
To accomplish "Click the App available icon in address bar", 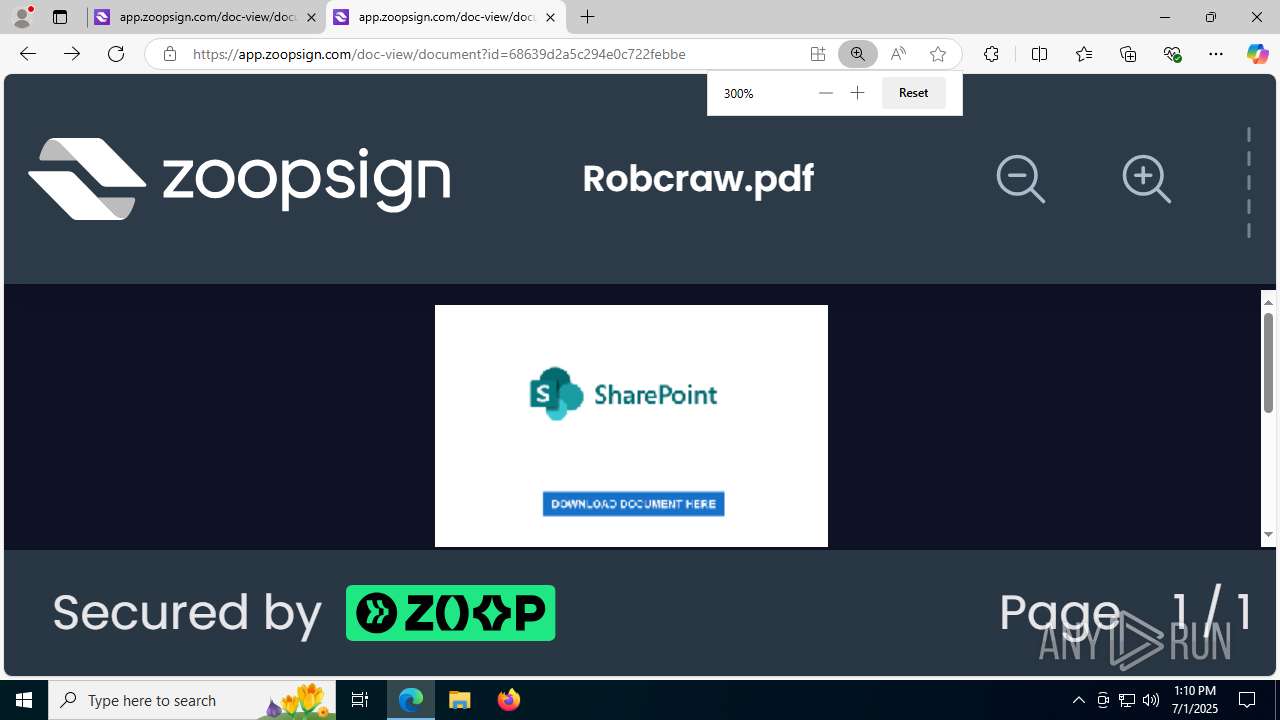I will (817, 54).
